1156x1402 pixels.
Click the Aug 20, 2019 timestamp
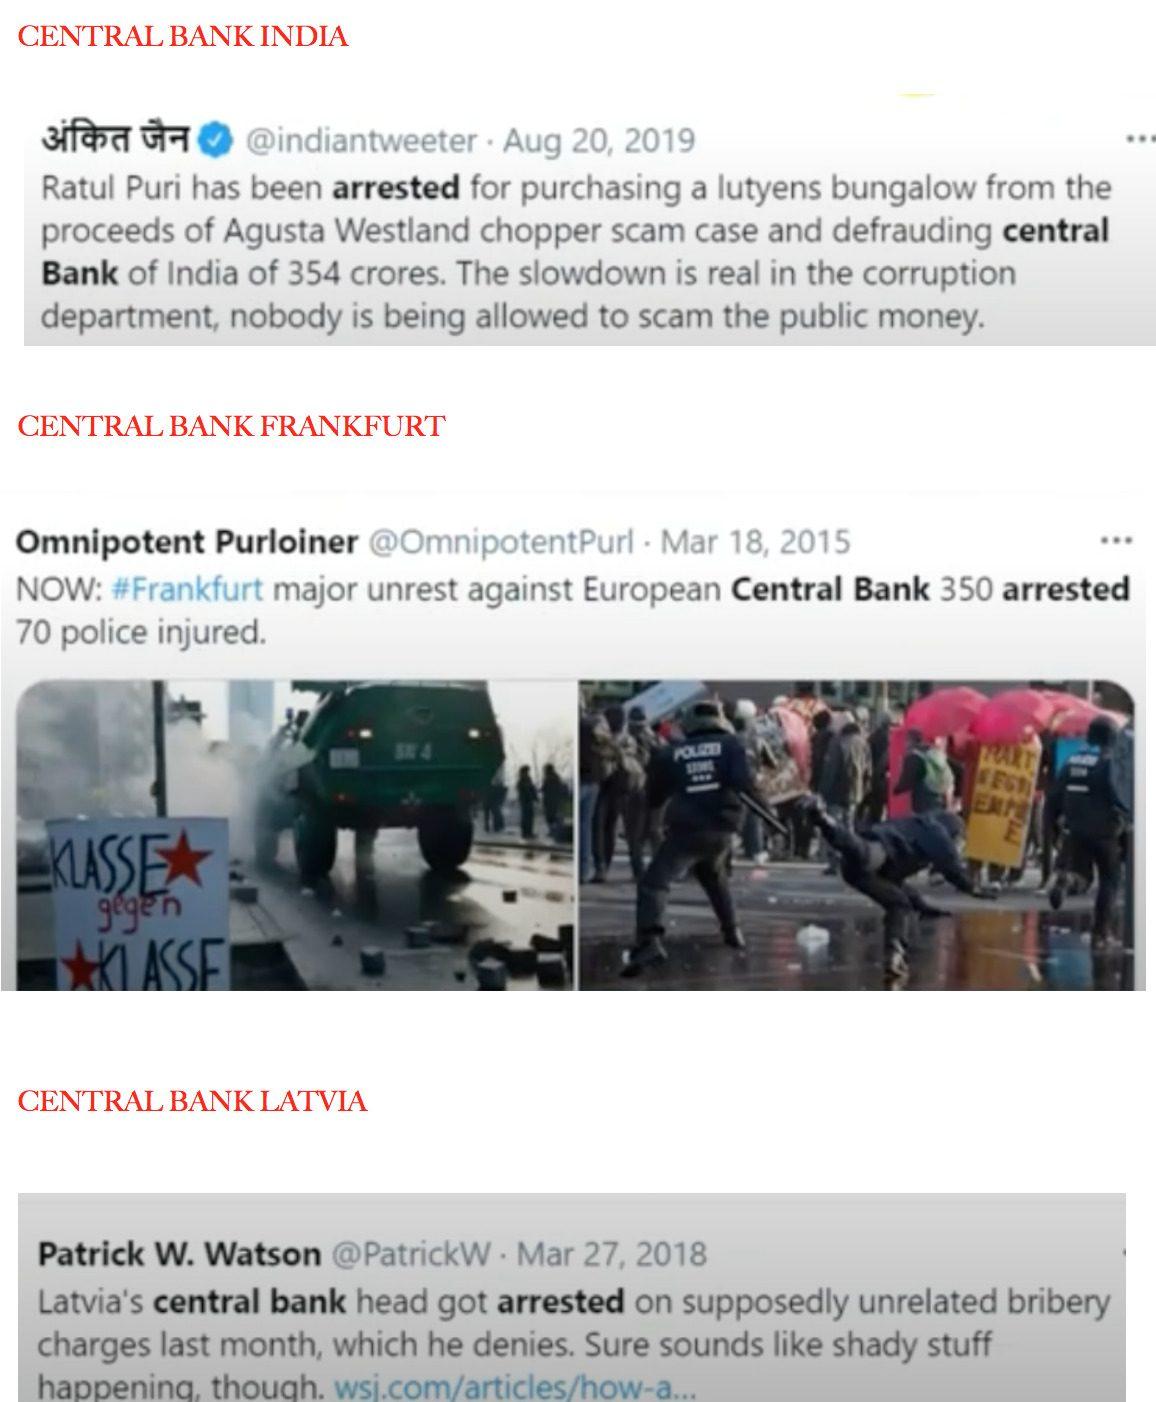pyautogui.click(x=599, y=140)
